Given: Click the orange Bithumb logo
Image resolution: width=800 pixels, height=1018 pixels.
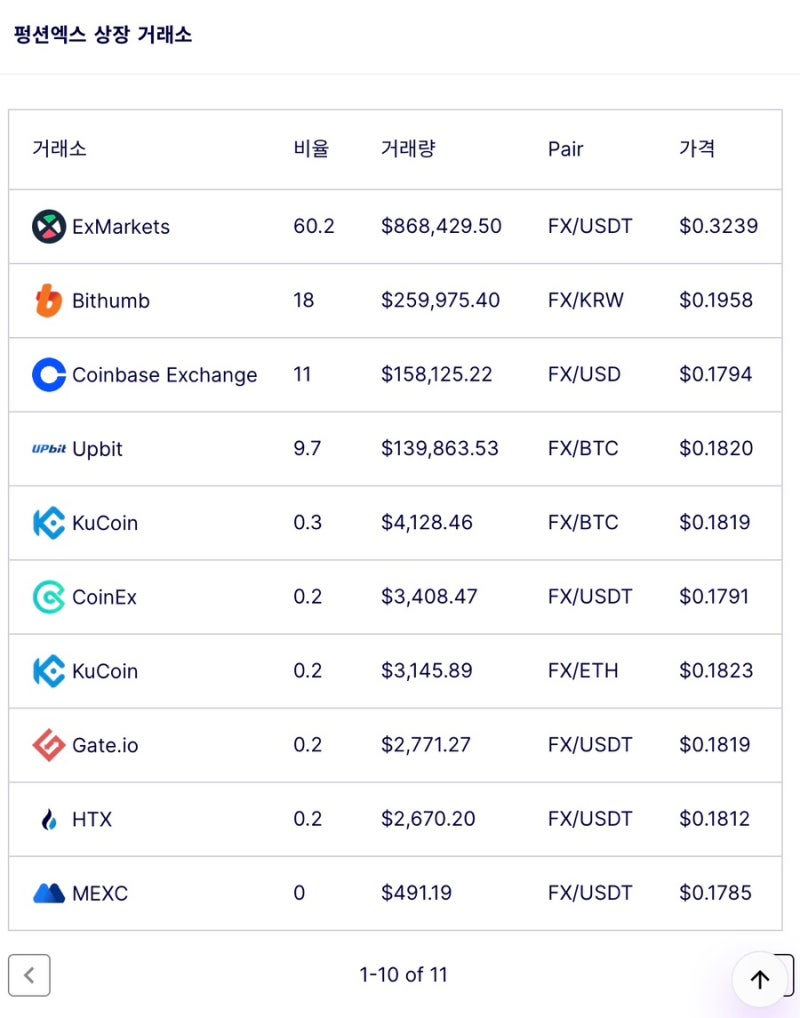Looking at the screenshot, I should click(x=49, y=301).
